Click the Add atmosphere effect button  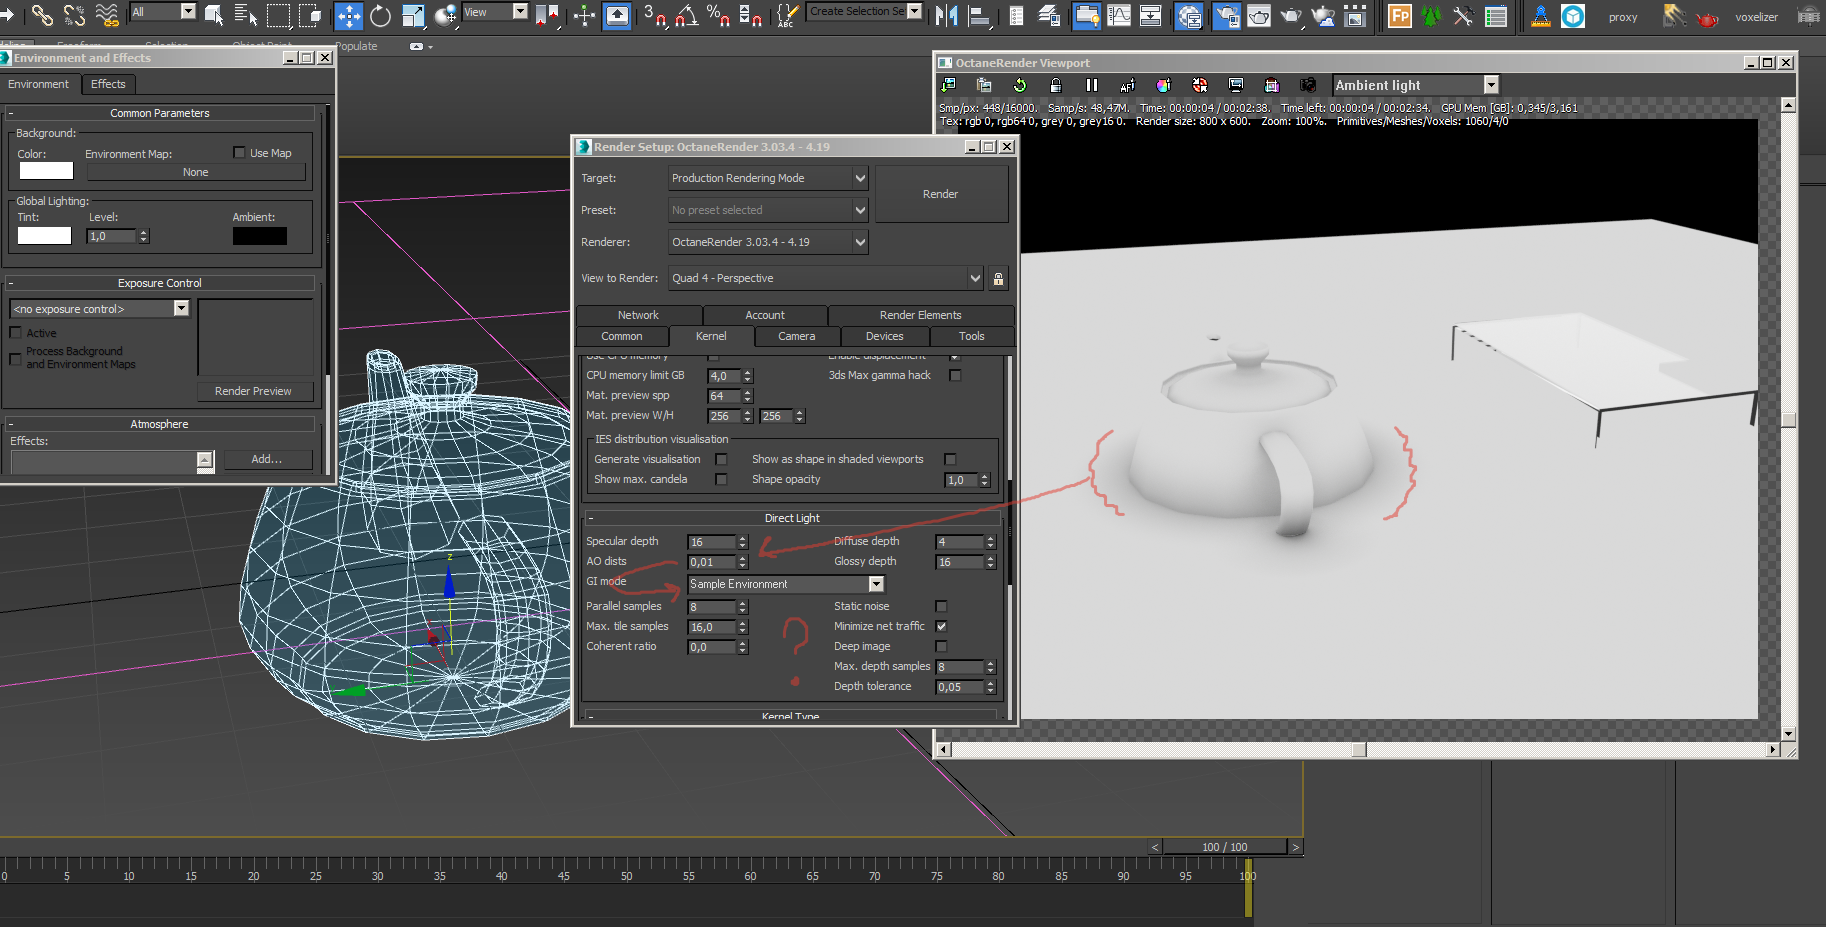[x=267, y=459]
